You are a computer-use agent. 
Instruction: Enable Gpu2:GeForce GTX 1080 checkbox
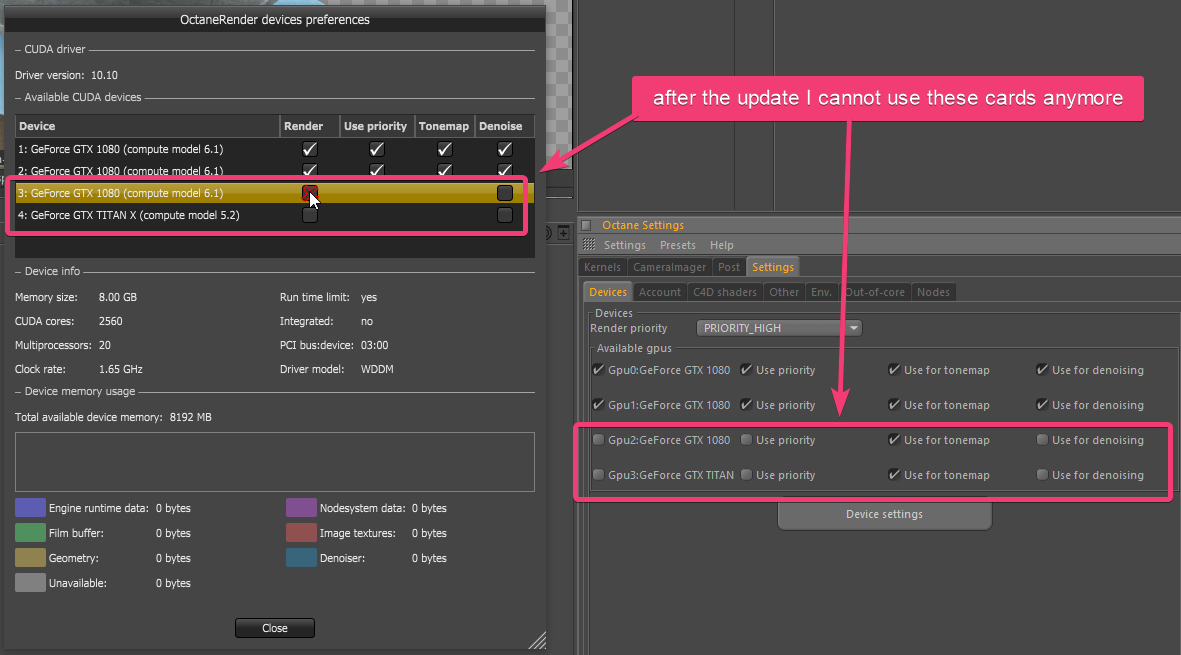click(x=598, y=440)
